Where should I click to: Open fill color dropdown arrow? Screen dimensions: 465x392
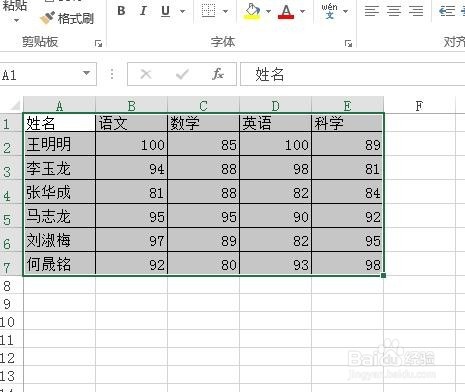point(268,11)
